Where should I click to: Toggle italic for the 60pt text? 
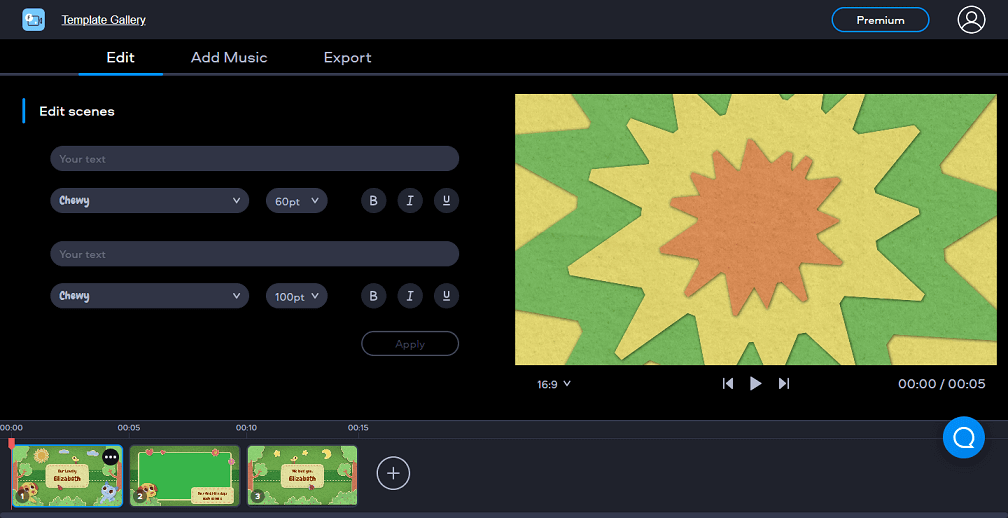(x=410, y=201)
